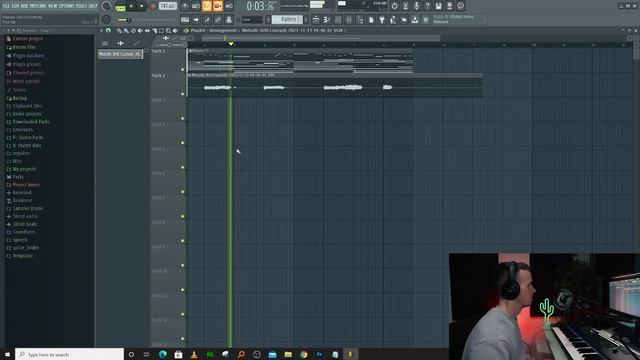The width and height of the screenshot is (640, 360).
Task: Click the master pitch knob
Action: tap(107, 20)
